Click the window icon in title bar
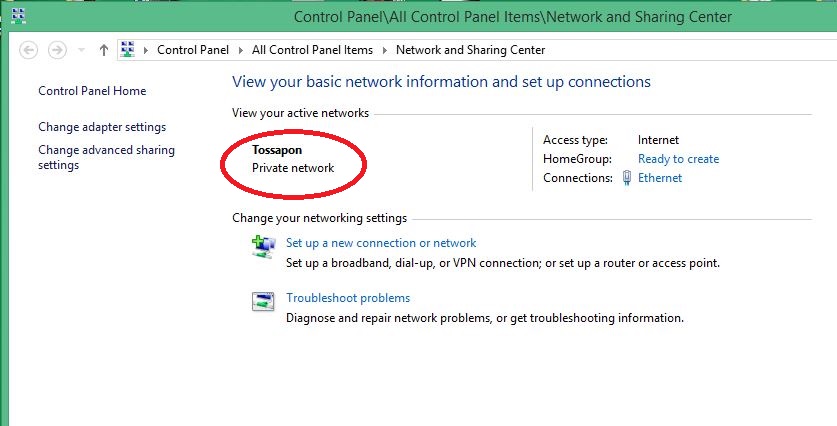 click(17, 17)
